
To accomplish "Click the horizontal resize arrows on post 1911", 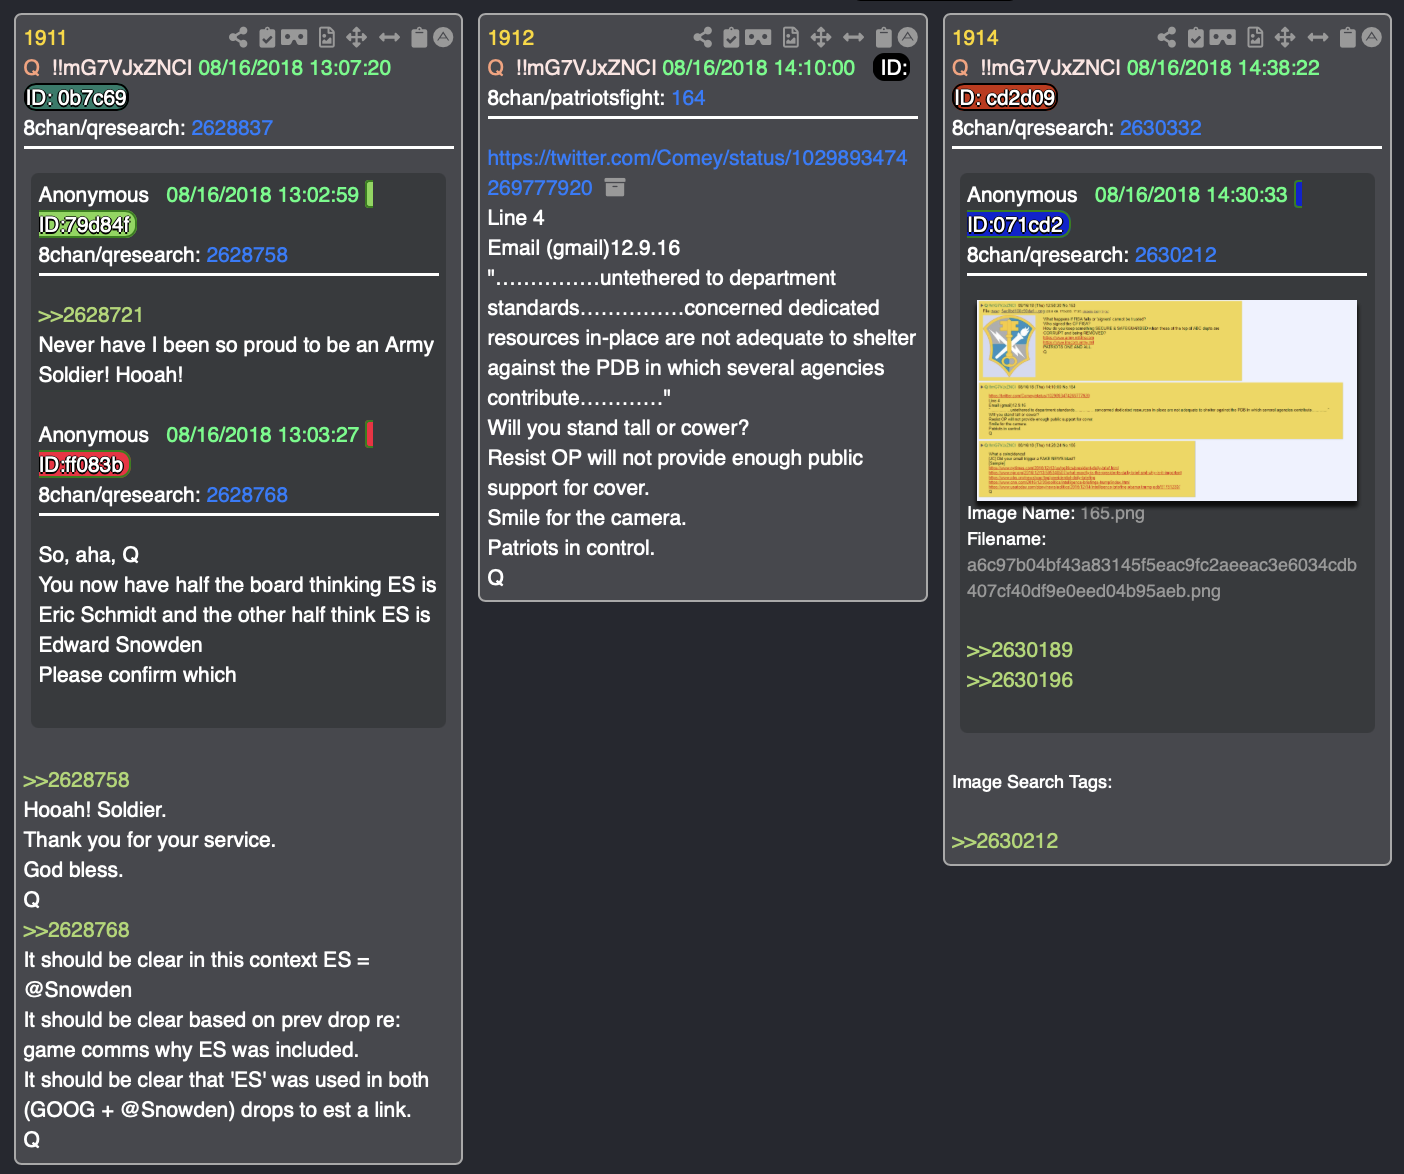I will [389, 38].
